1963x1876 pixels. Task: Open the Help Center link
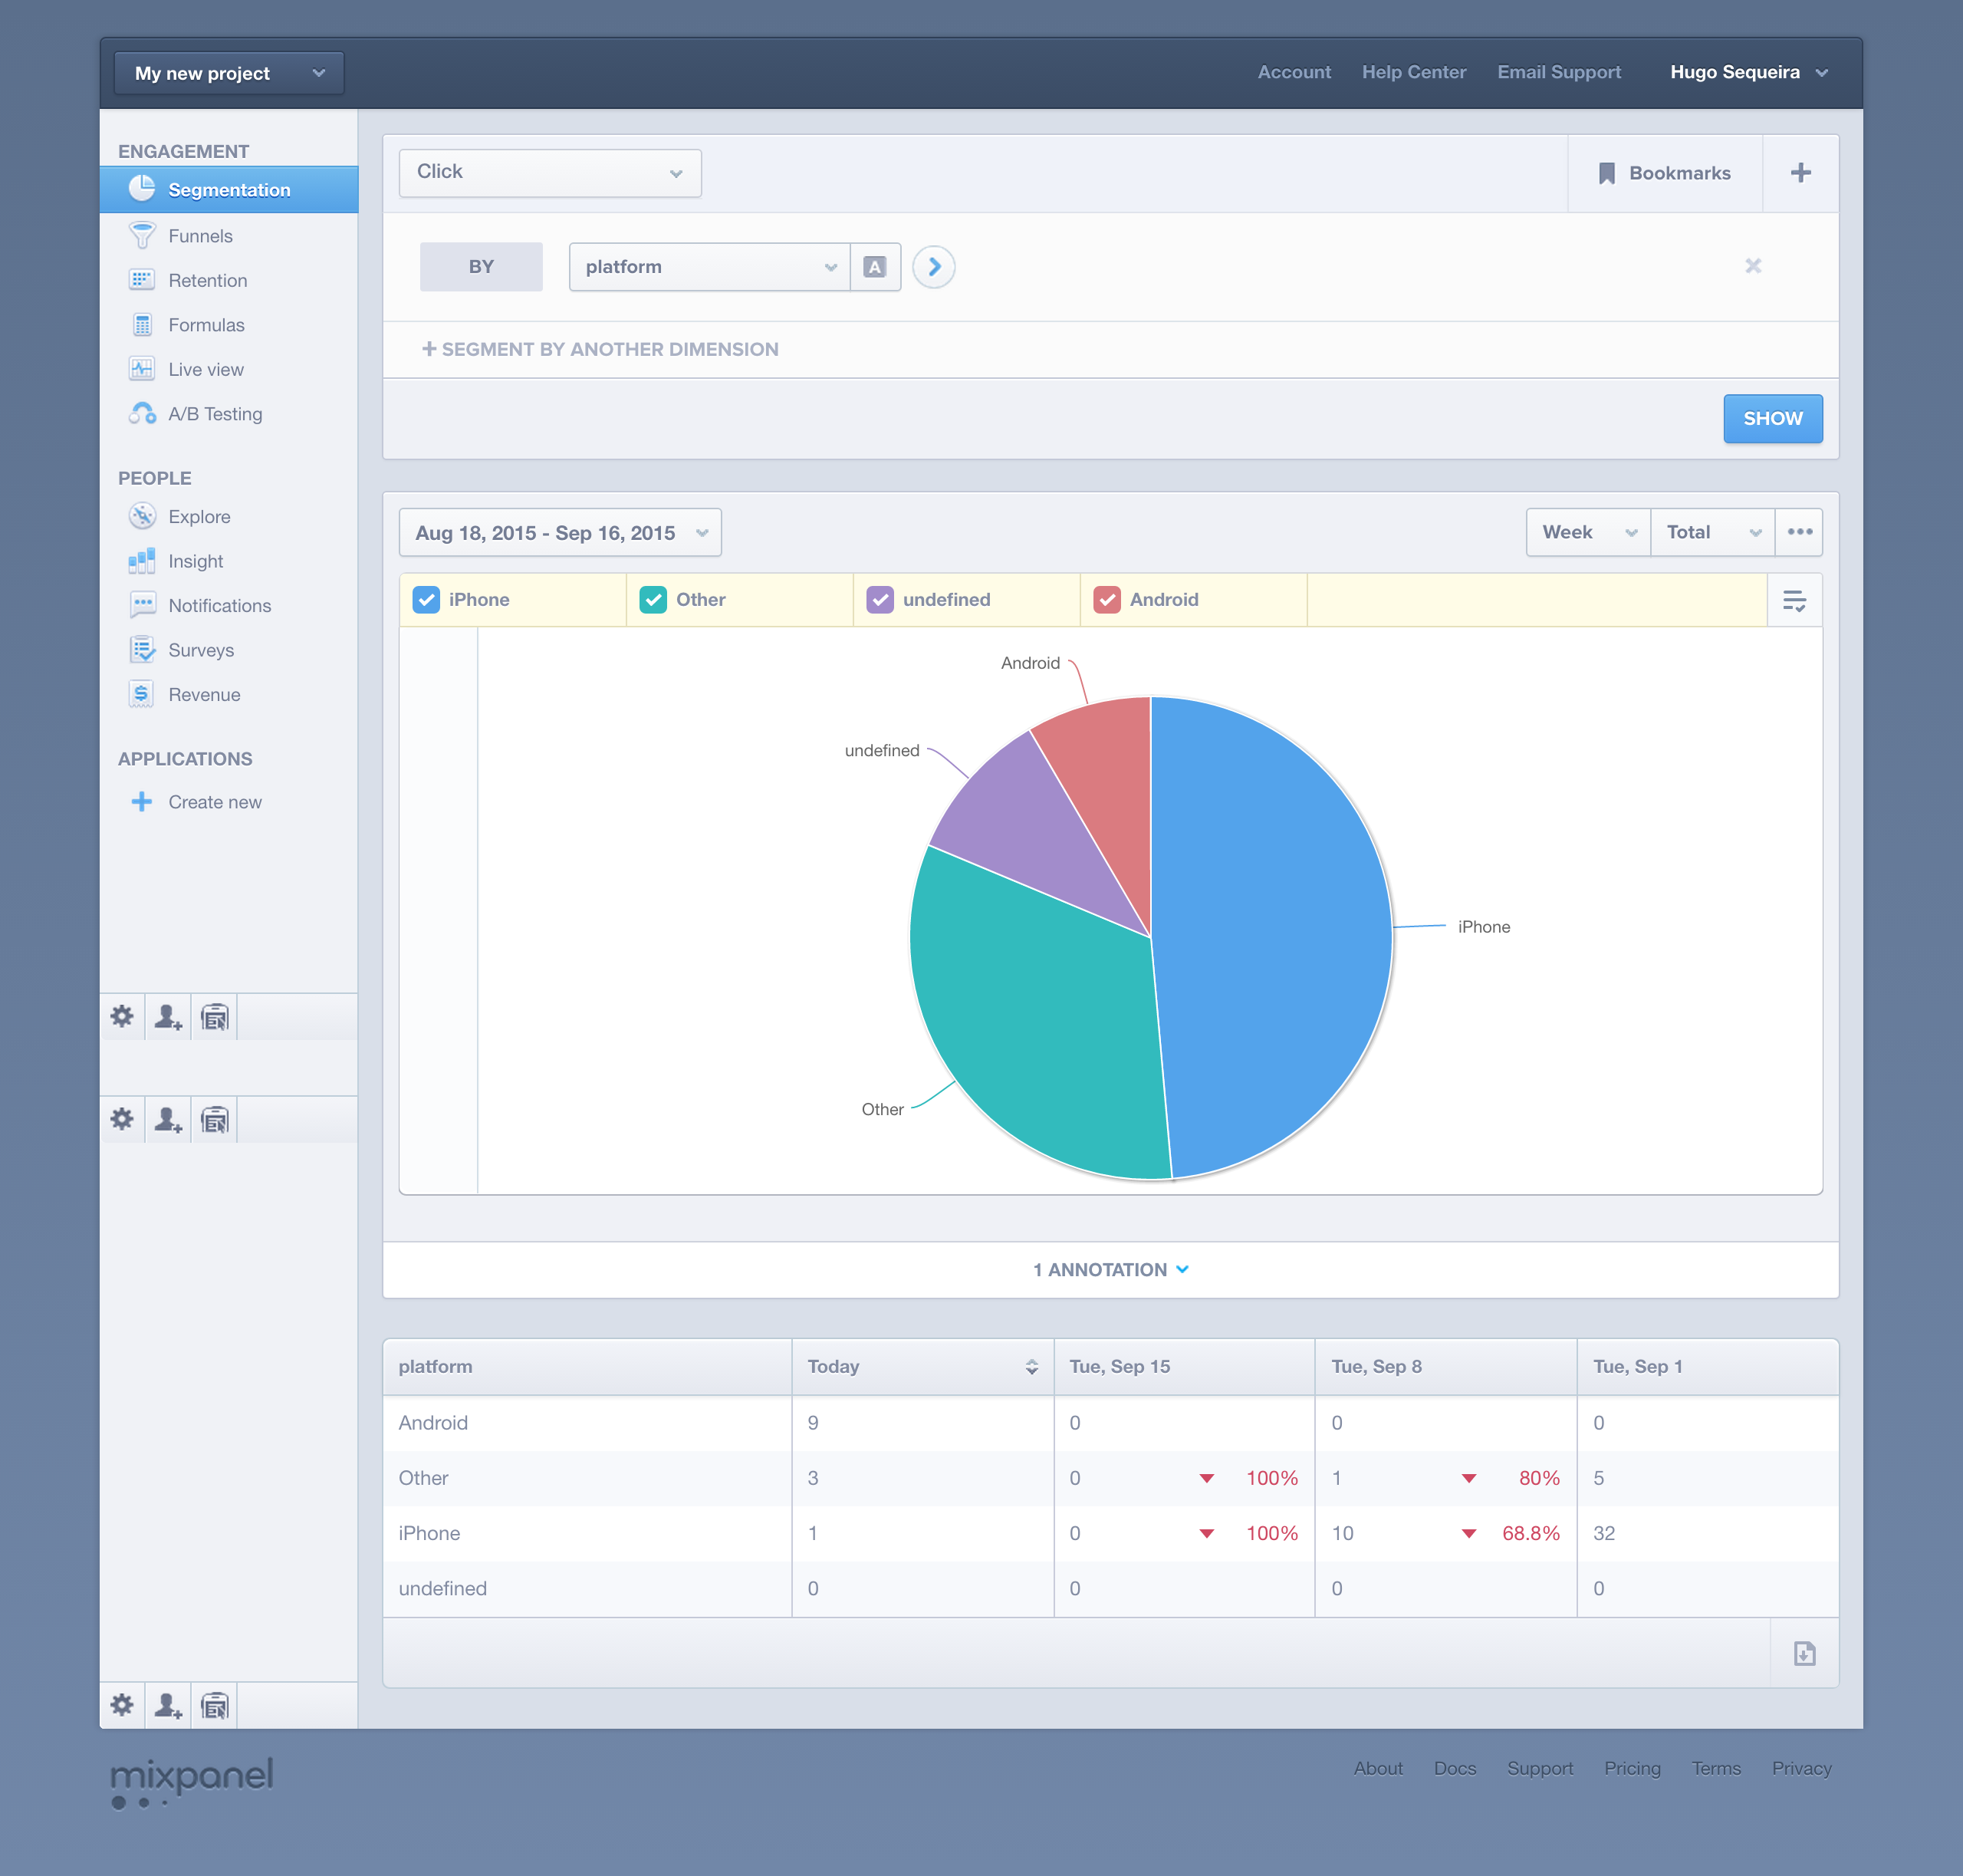[x=1413, y=72]
